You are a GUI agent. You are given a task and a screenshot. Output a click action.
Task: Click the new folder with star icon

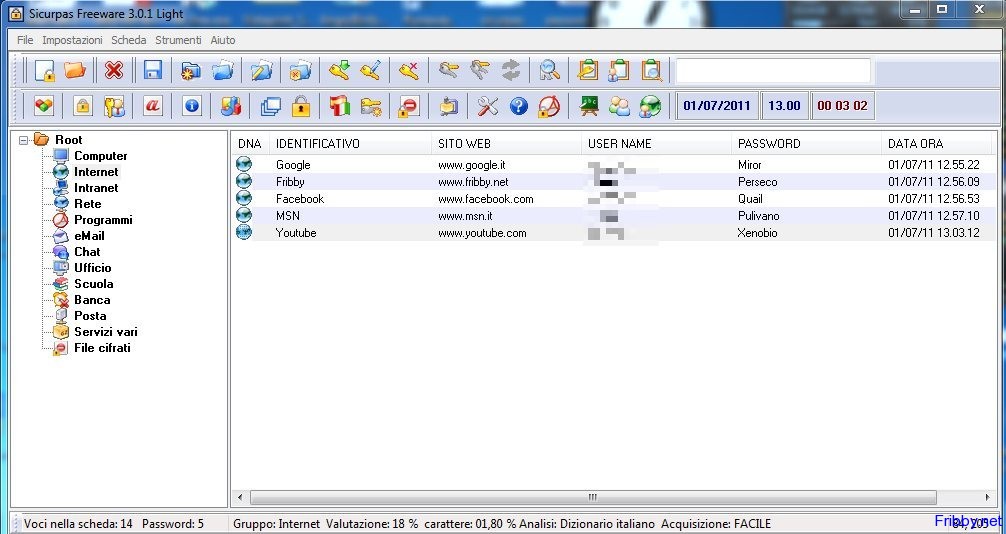[x=191, y=71]
